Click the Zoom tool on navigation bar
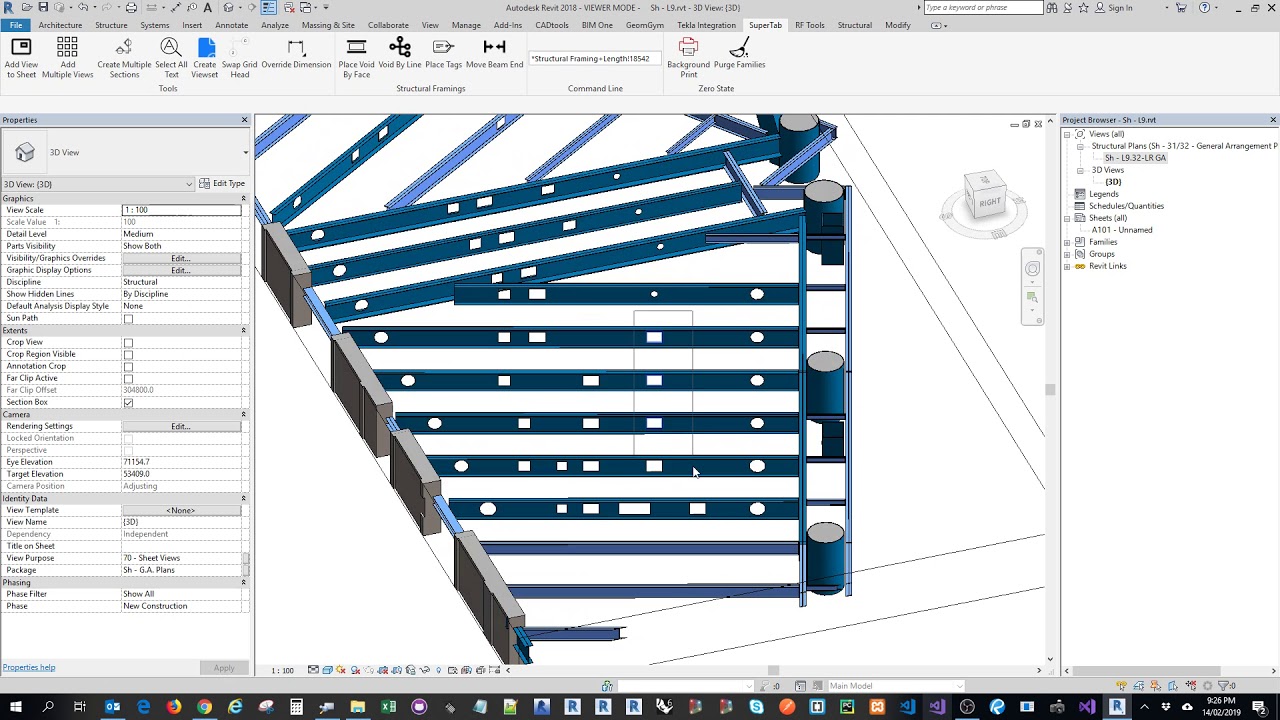Screen dimensions: 1280x720 1033,297
